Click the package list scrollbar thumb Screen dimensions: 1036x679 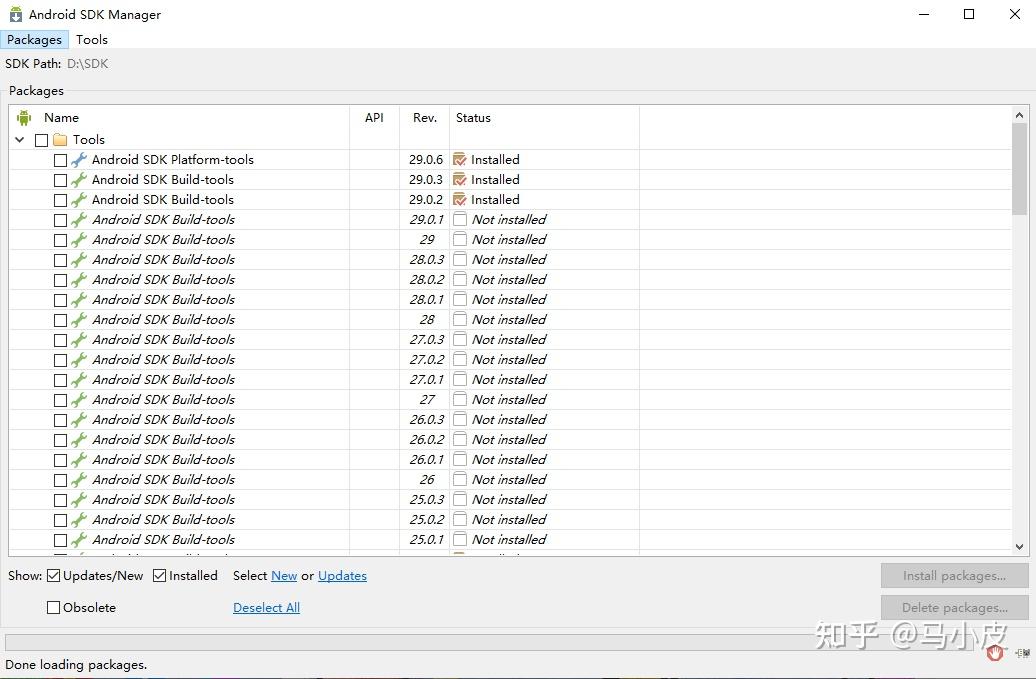click(1019, 169)
